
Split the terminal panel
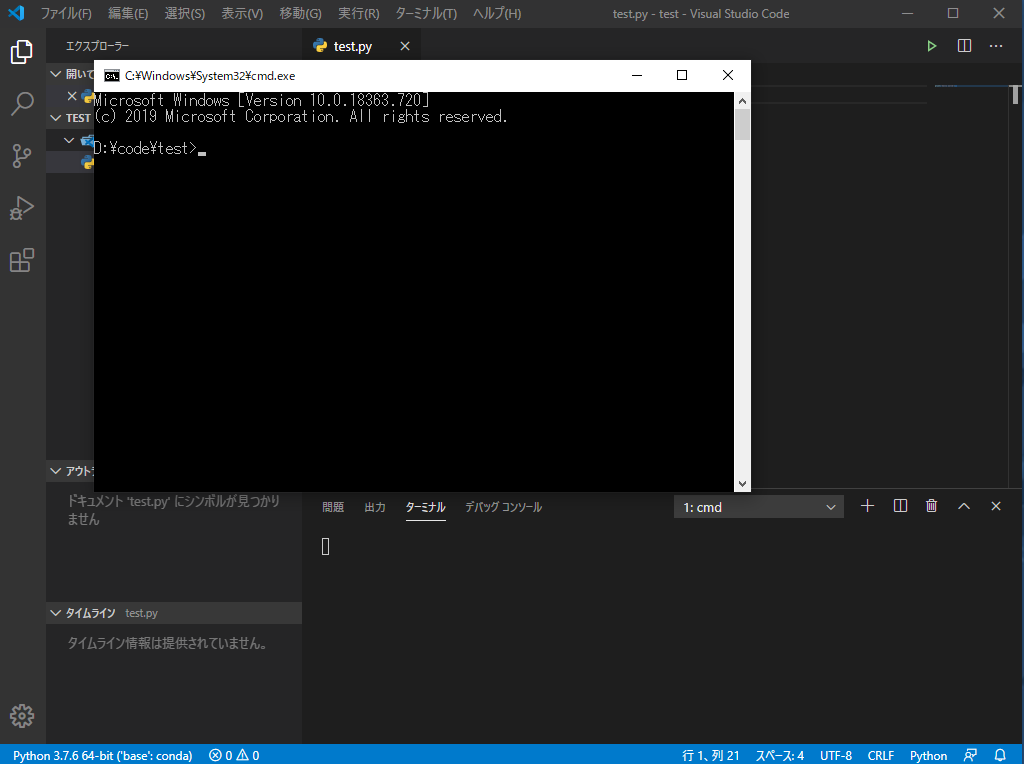[x=900, y=506]
